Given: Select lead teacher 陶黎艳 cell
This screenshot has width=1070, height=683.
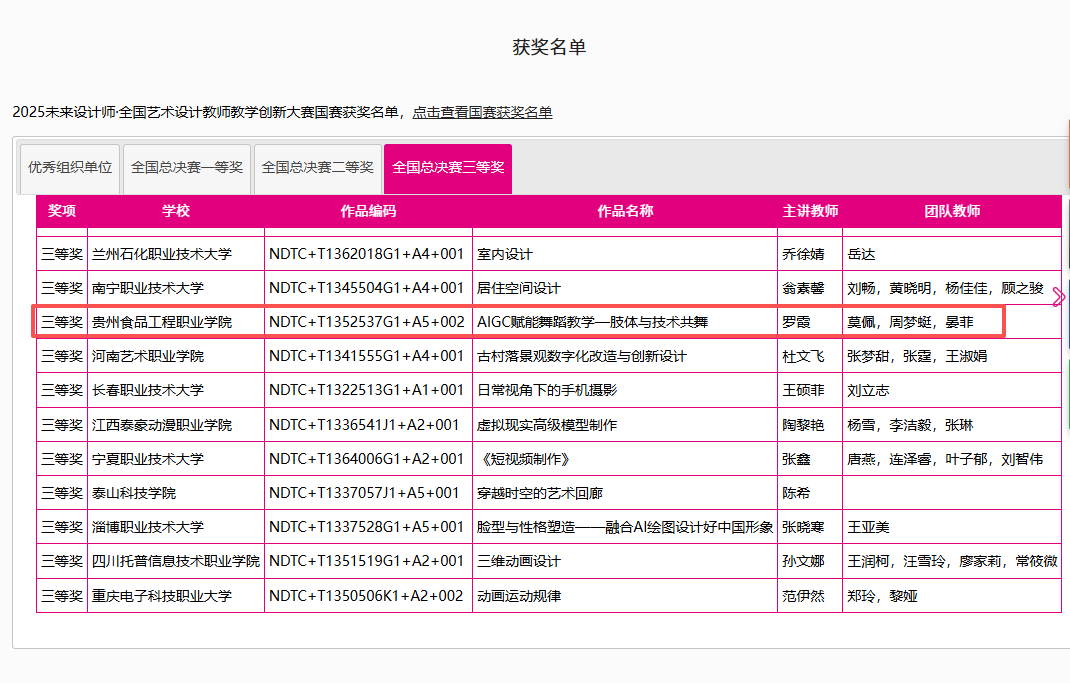Looking at the screenshot, I should tap(803, 425).
